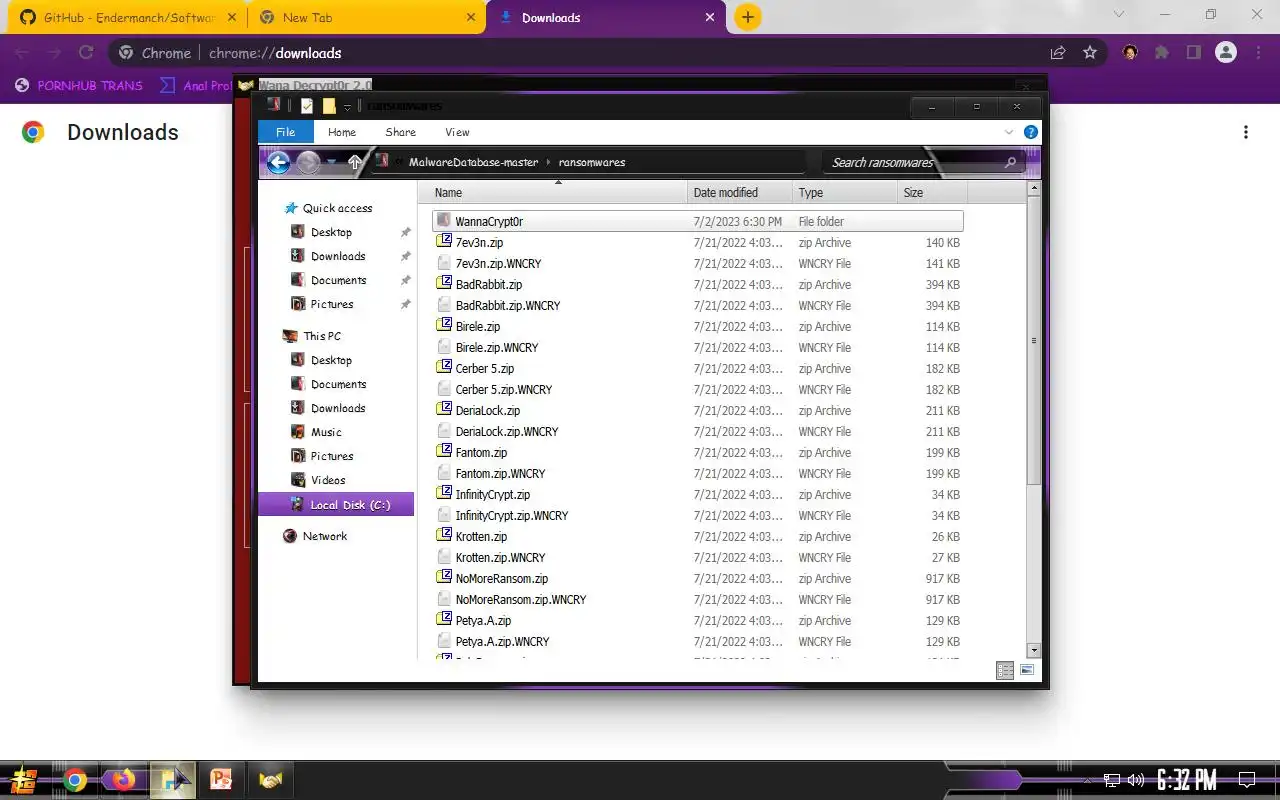Click the file list vertical scrollbar thumb
This screenshot has width=1280, height=800.
[x=1034, y=340]
